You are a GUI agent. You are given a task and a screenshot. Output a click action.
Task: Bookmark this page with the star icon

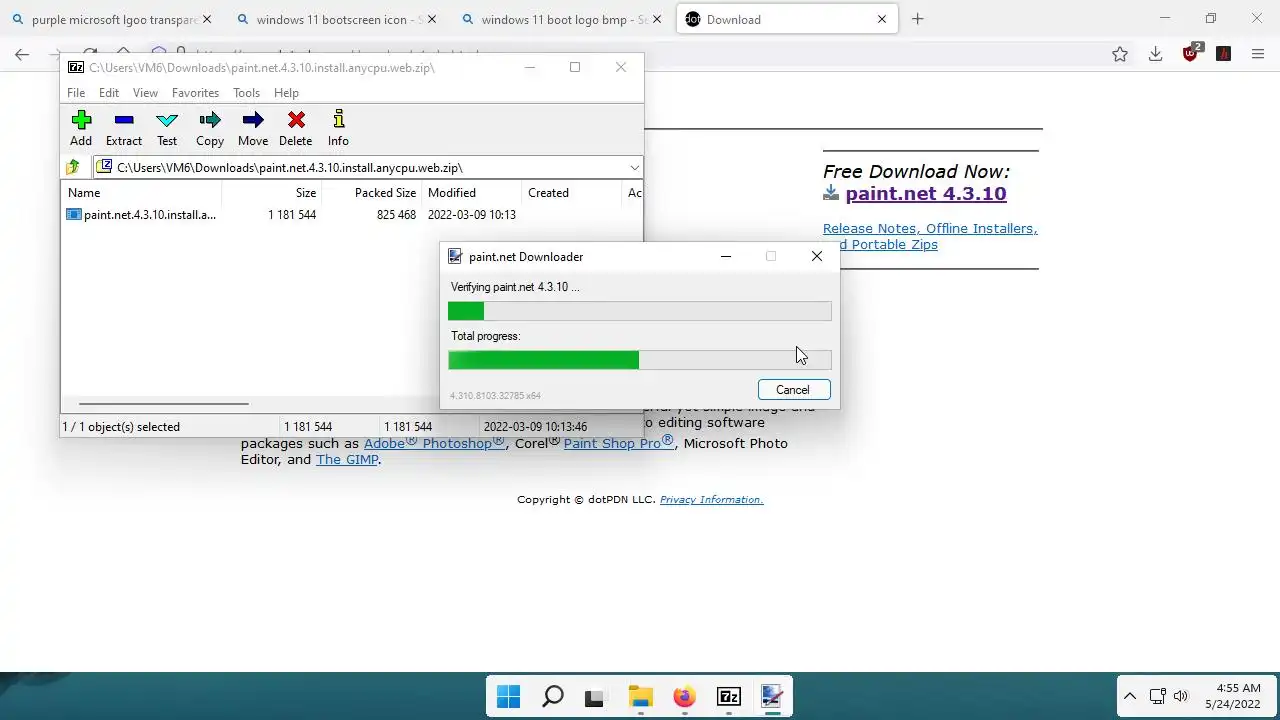(x=1120, y=54)
